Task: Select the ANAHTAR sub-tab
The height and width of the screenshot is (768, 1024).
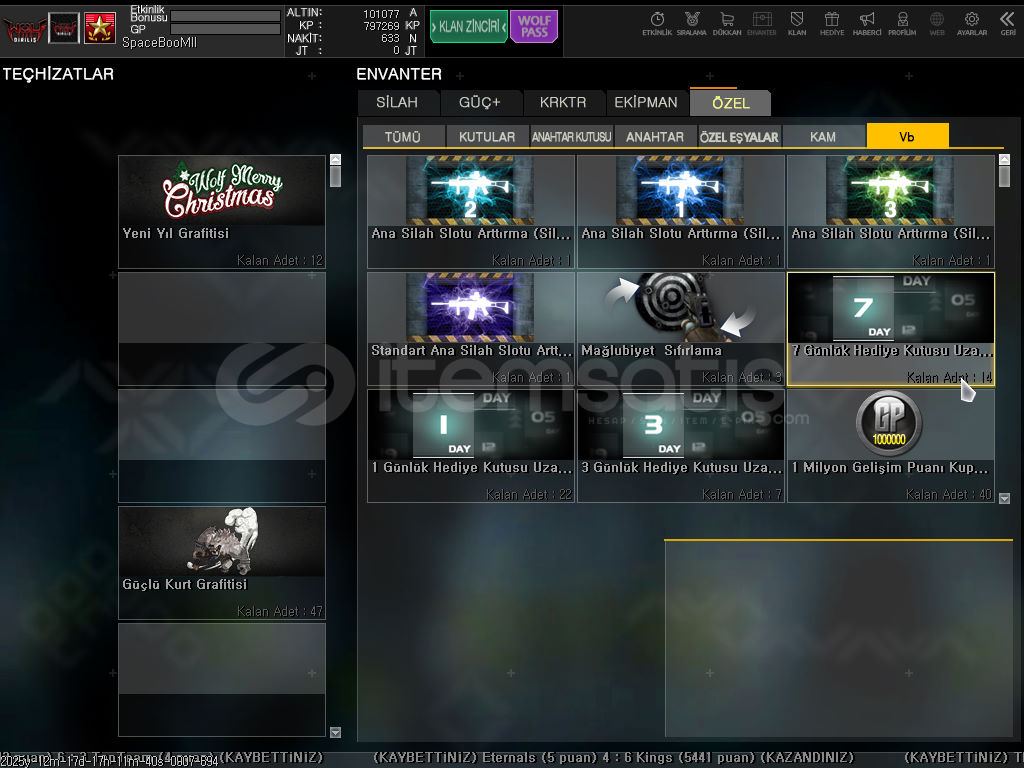Action: (655, 137)
